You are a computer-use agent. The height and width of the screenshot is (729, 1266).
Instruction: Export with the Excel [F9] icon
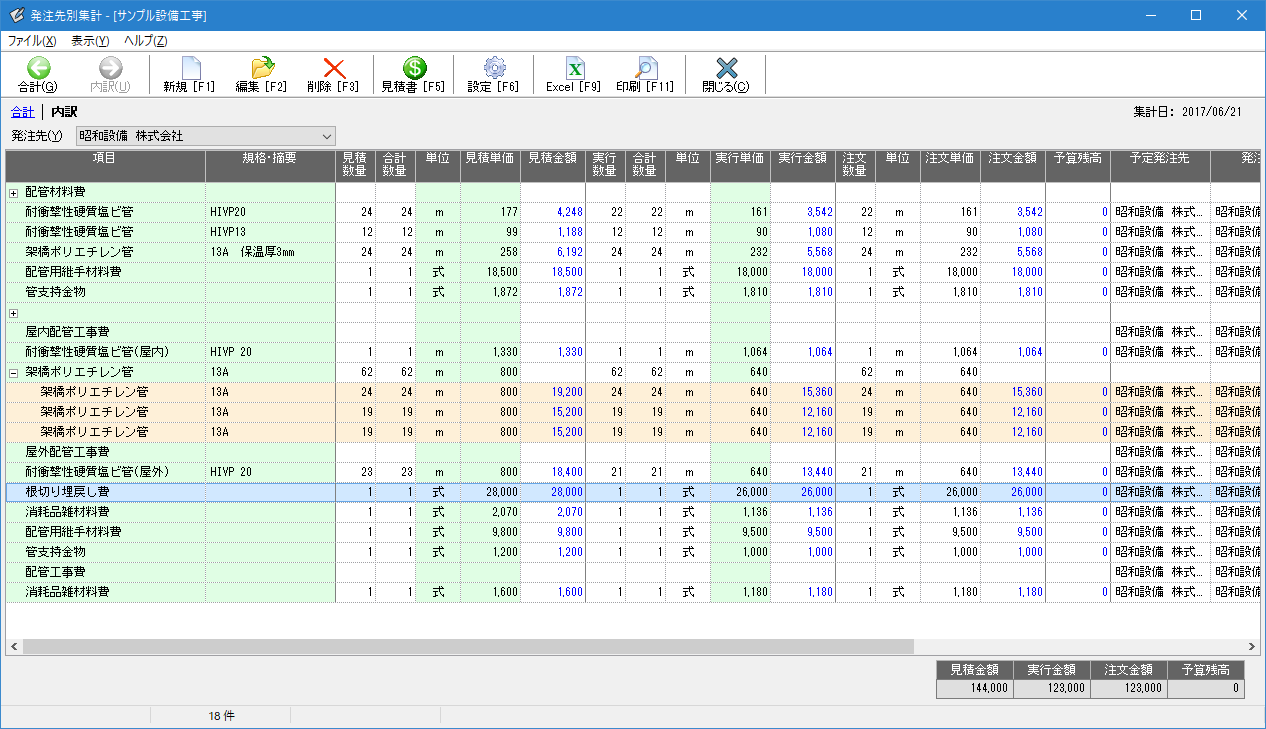click(574, 68)
